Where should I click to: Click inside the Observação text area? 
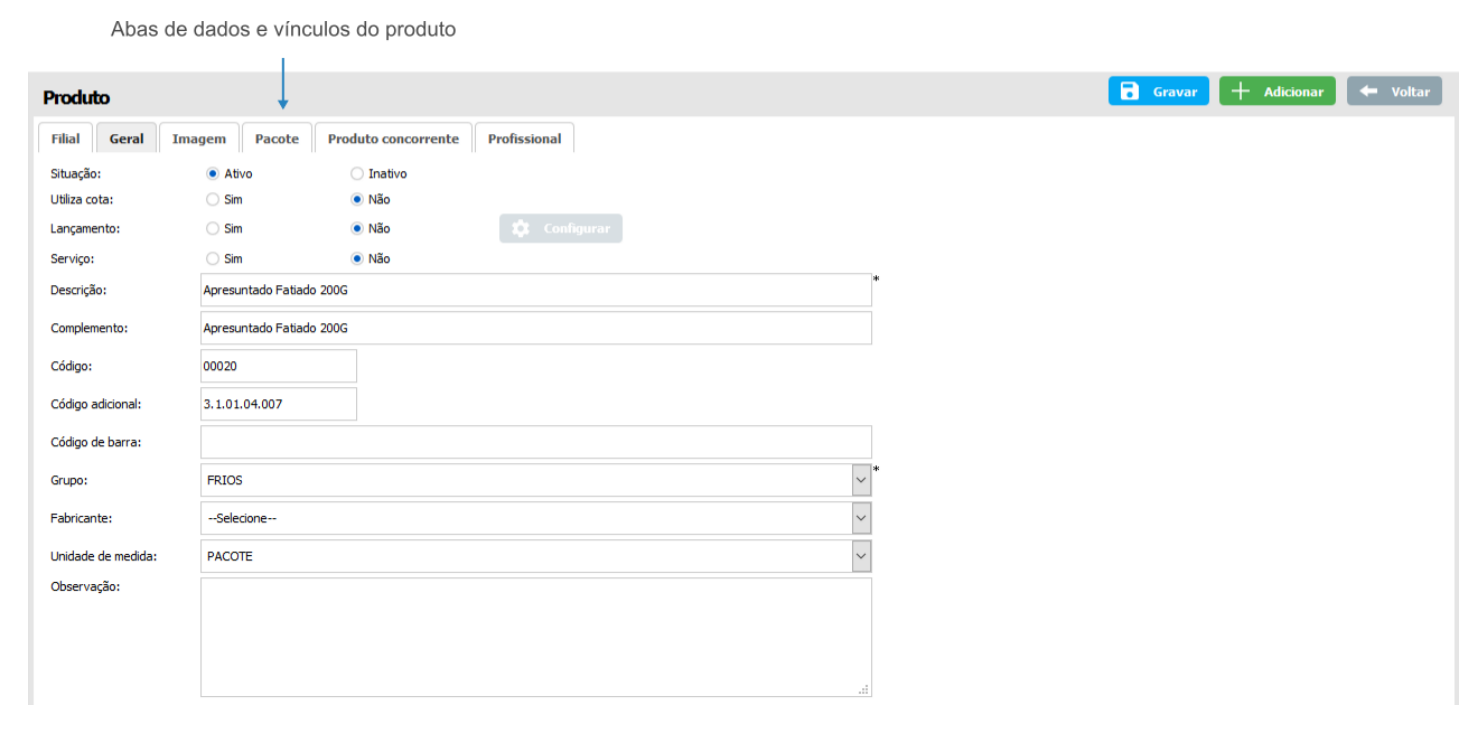[536, 636]
